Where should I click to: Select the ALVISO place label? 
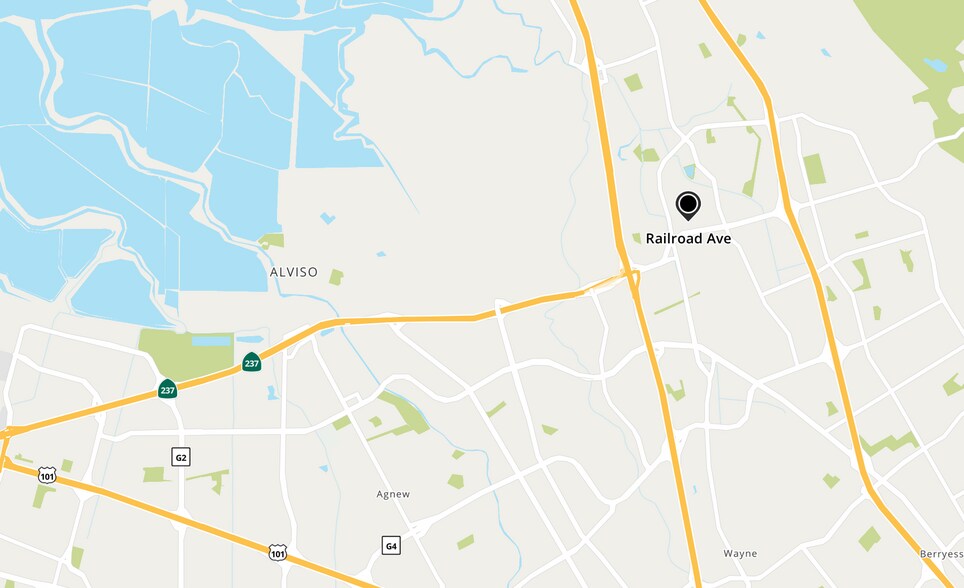(x=294, y=272)
